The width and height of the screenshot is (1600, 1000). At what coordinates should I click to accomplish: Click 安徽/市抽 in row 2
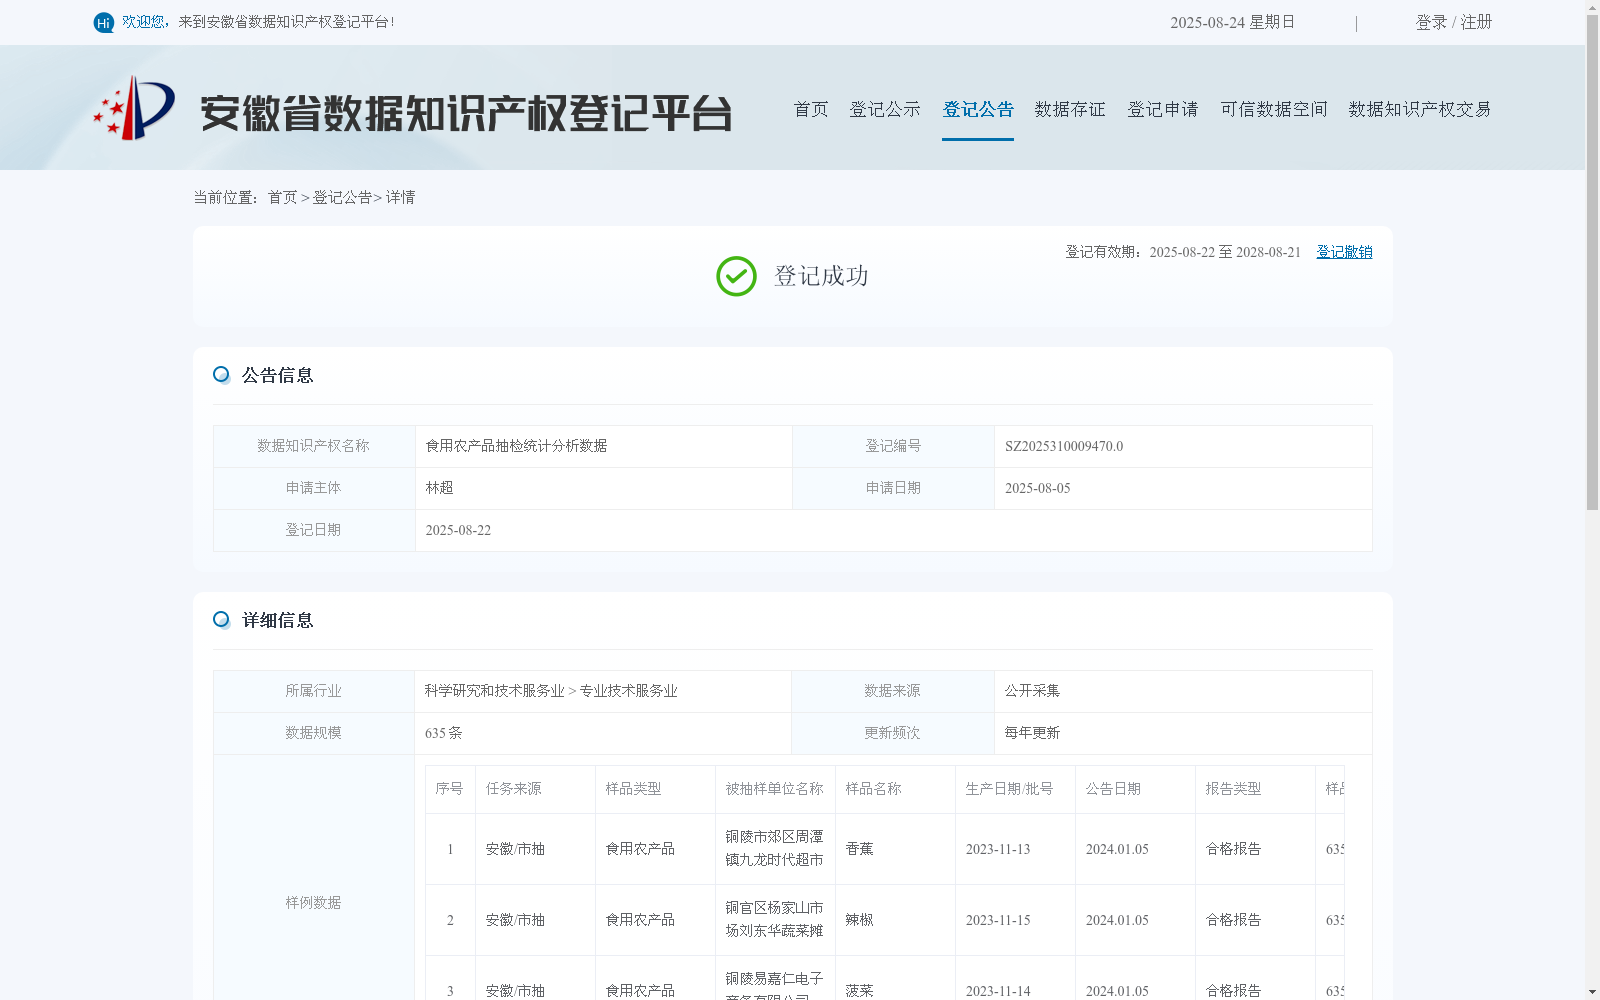(x=515, y=920)
